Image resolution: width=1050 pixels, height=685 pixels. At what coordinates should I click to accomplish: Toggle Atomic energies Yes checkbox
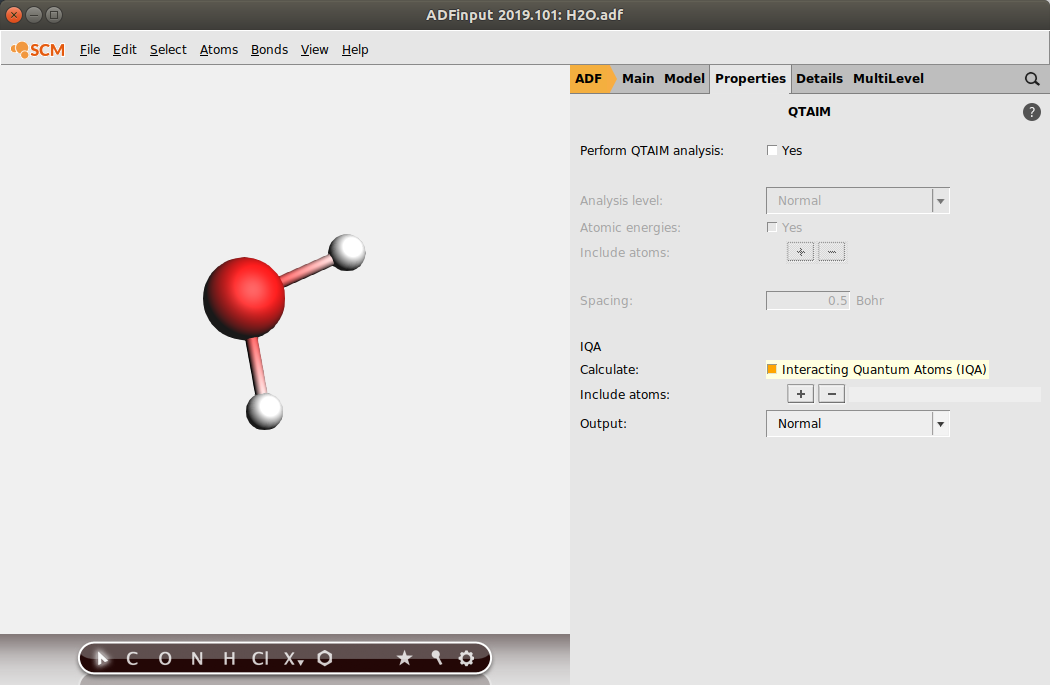pos(772,227)
